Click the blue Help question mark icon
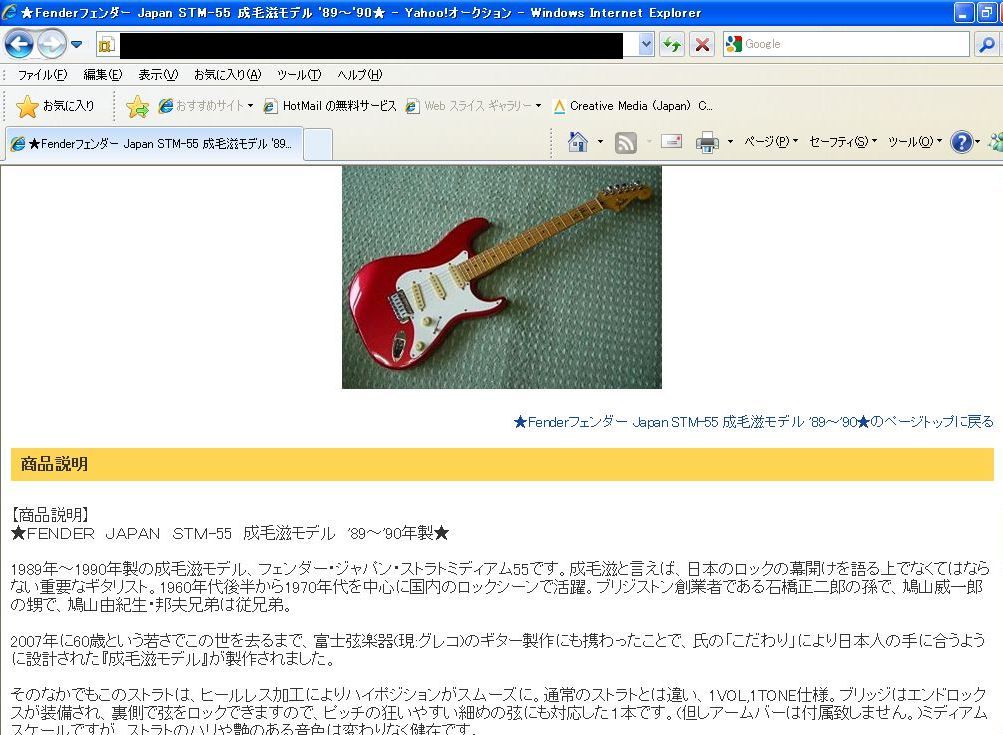 pyautogui.click(x=961, y=141)
